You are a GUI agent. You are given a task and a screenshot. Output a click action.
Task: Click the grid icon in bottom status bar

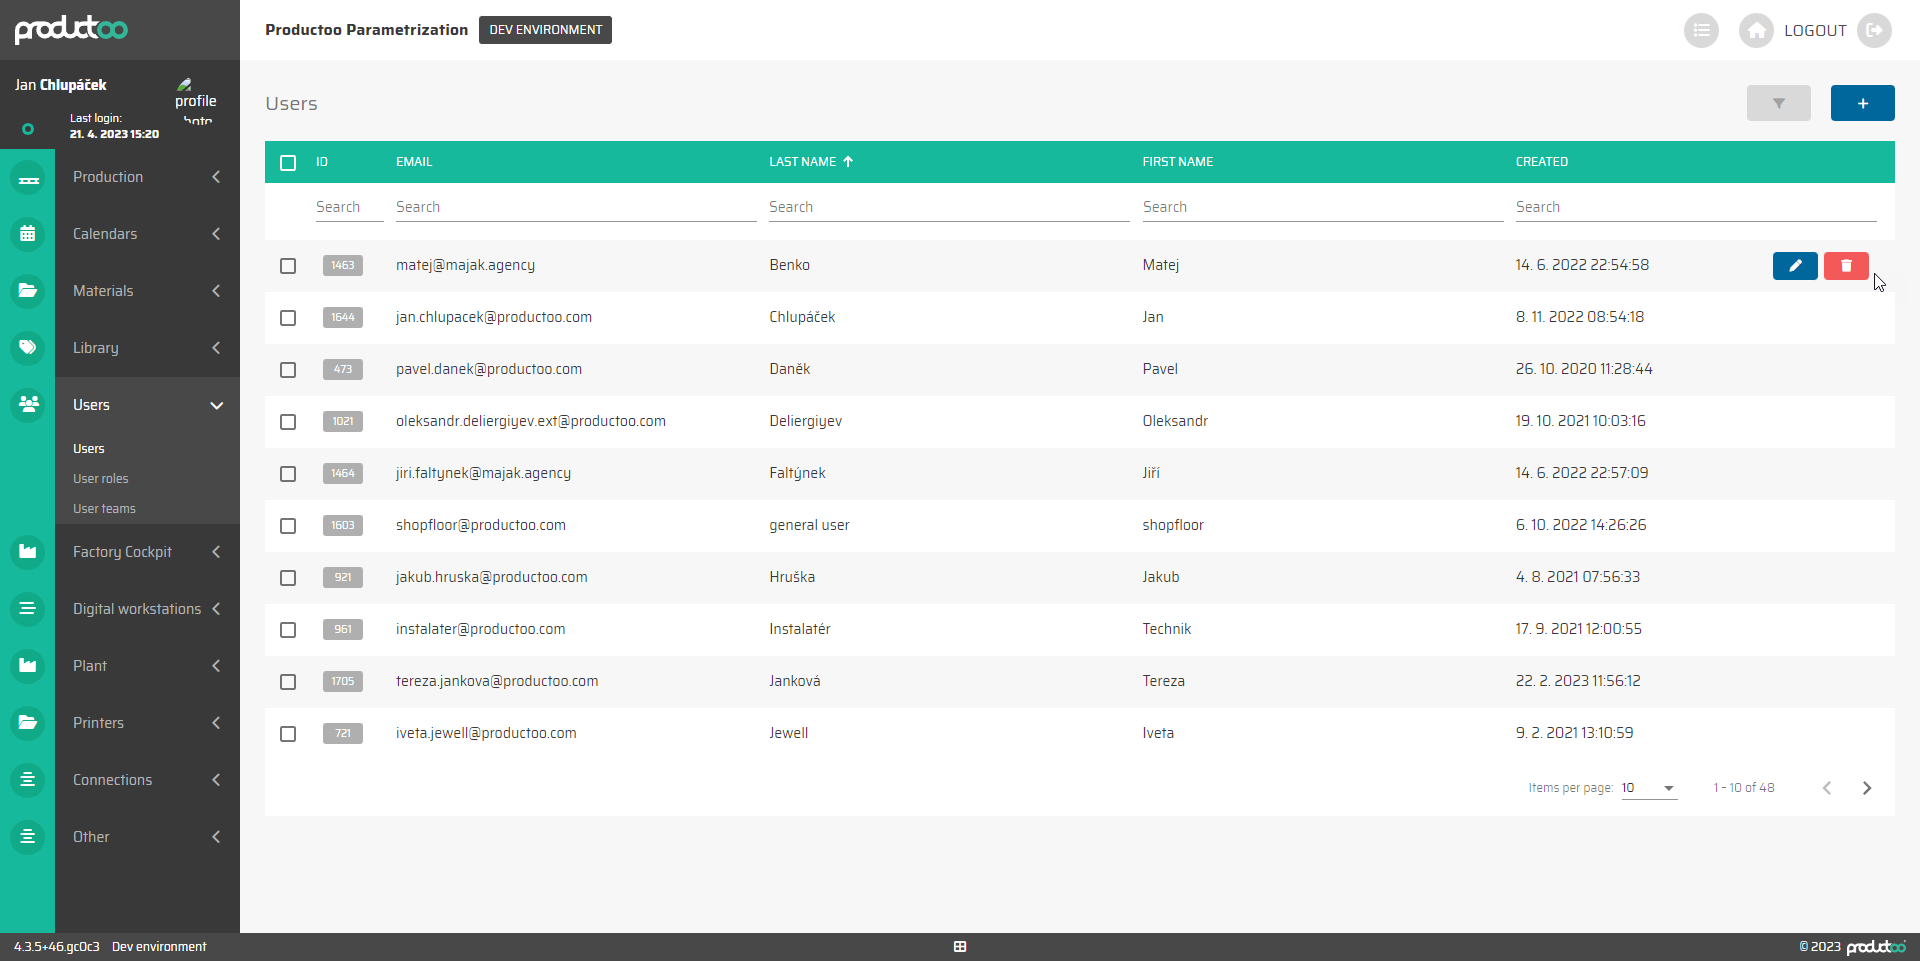tap(960, 946)
